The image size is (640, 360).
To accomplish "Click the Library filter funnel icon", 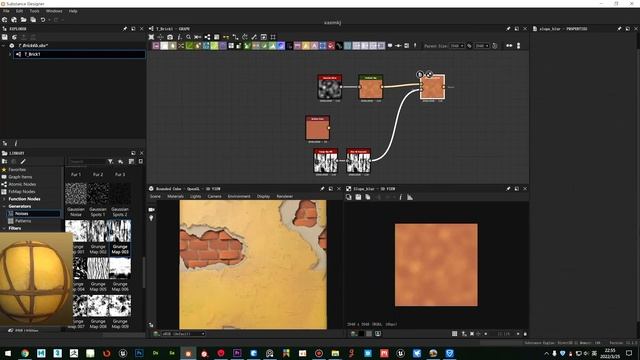I will pos(110,162).
